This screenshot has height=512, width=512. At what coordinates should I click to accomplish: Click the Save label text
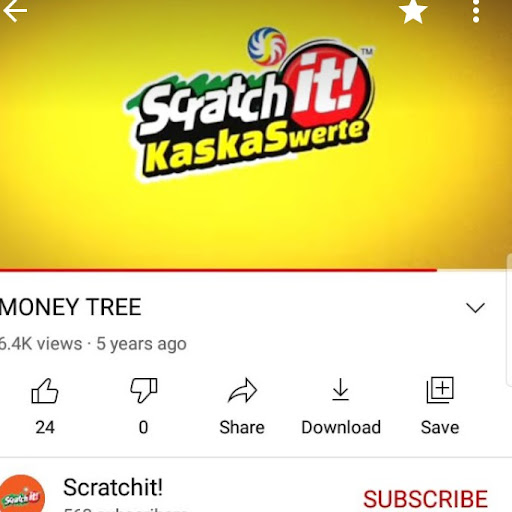click(440, 427)
